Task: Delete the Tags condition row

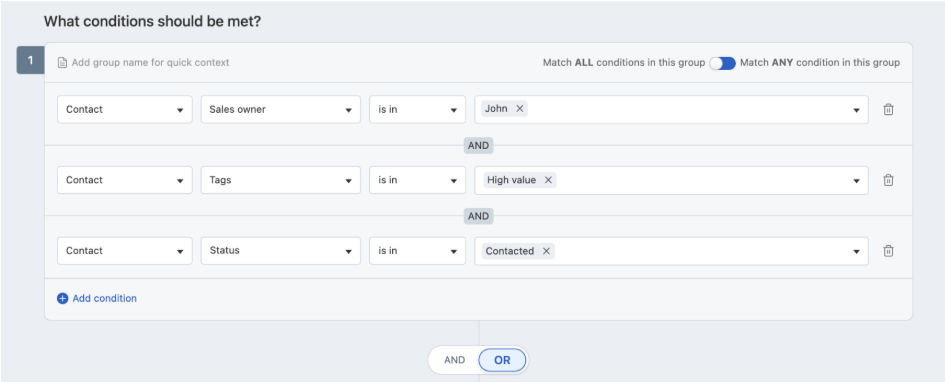Action: pyautogui.click(x=888, y=180)
